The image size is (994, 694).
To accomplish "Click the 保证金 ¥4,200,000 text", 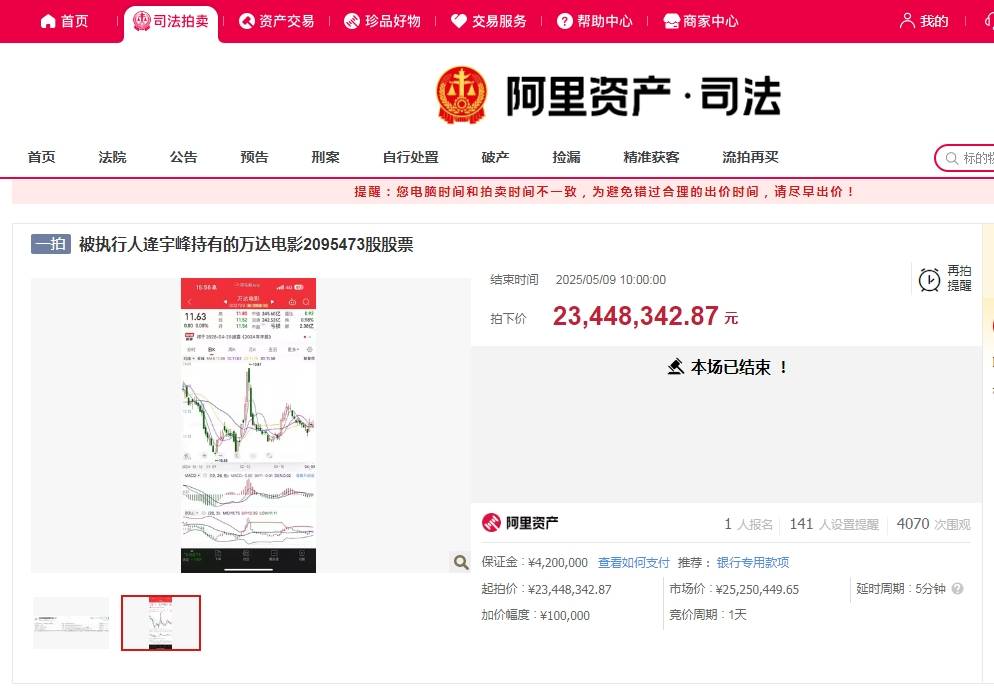I will coord(534,563).
